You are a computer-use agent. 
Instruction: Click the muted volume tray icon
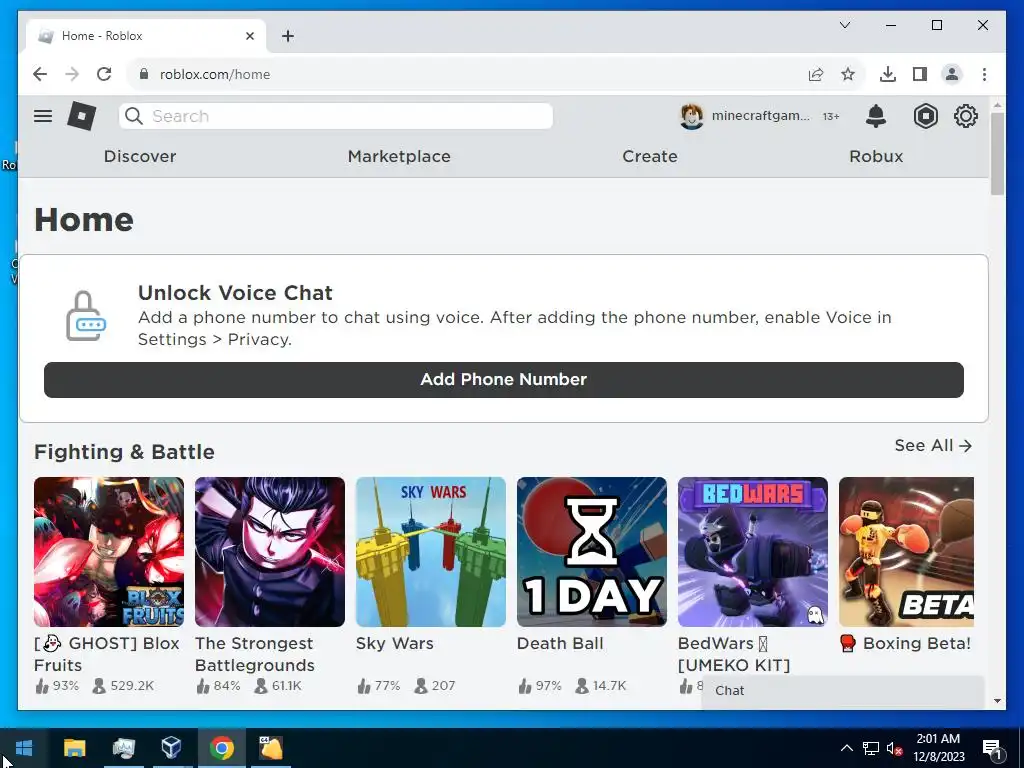(894, 748)
